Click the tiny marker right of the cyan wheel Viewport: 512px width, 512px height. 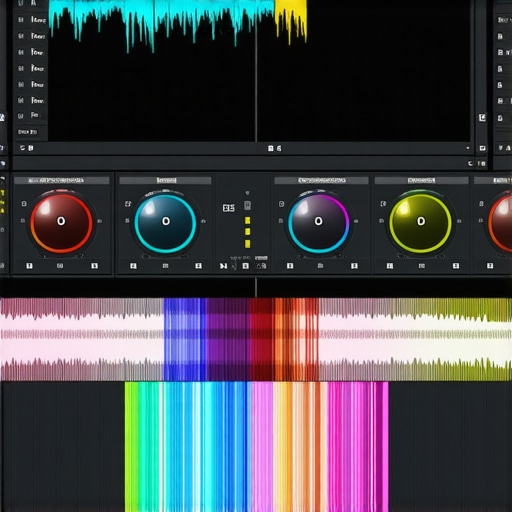pyautogui.click(x=203, y=221)
